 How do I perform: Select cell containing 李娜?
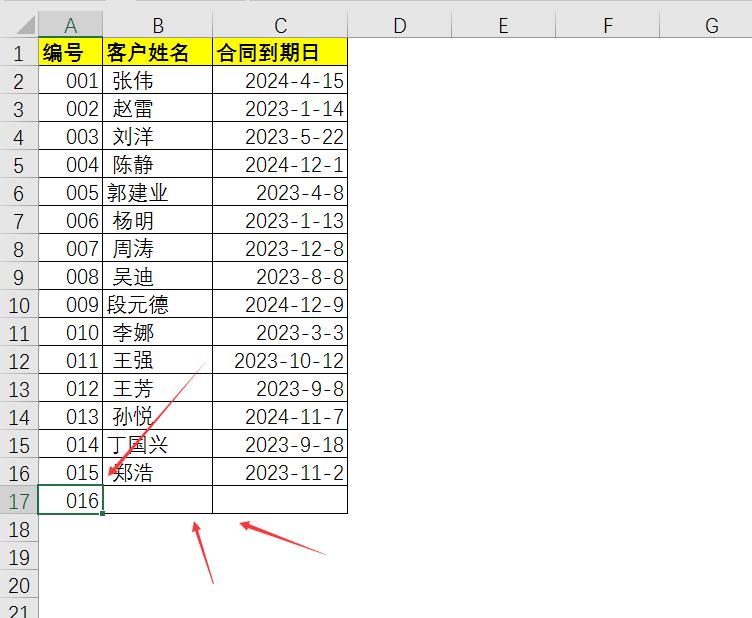pos(158,332)
